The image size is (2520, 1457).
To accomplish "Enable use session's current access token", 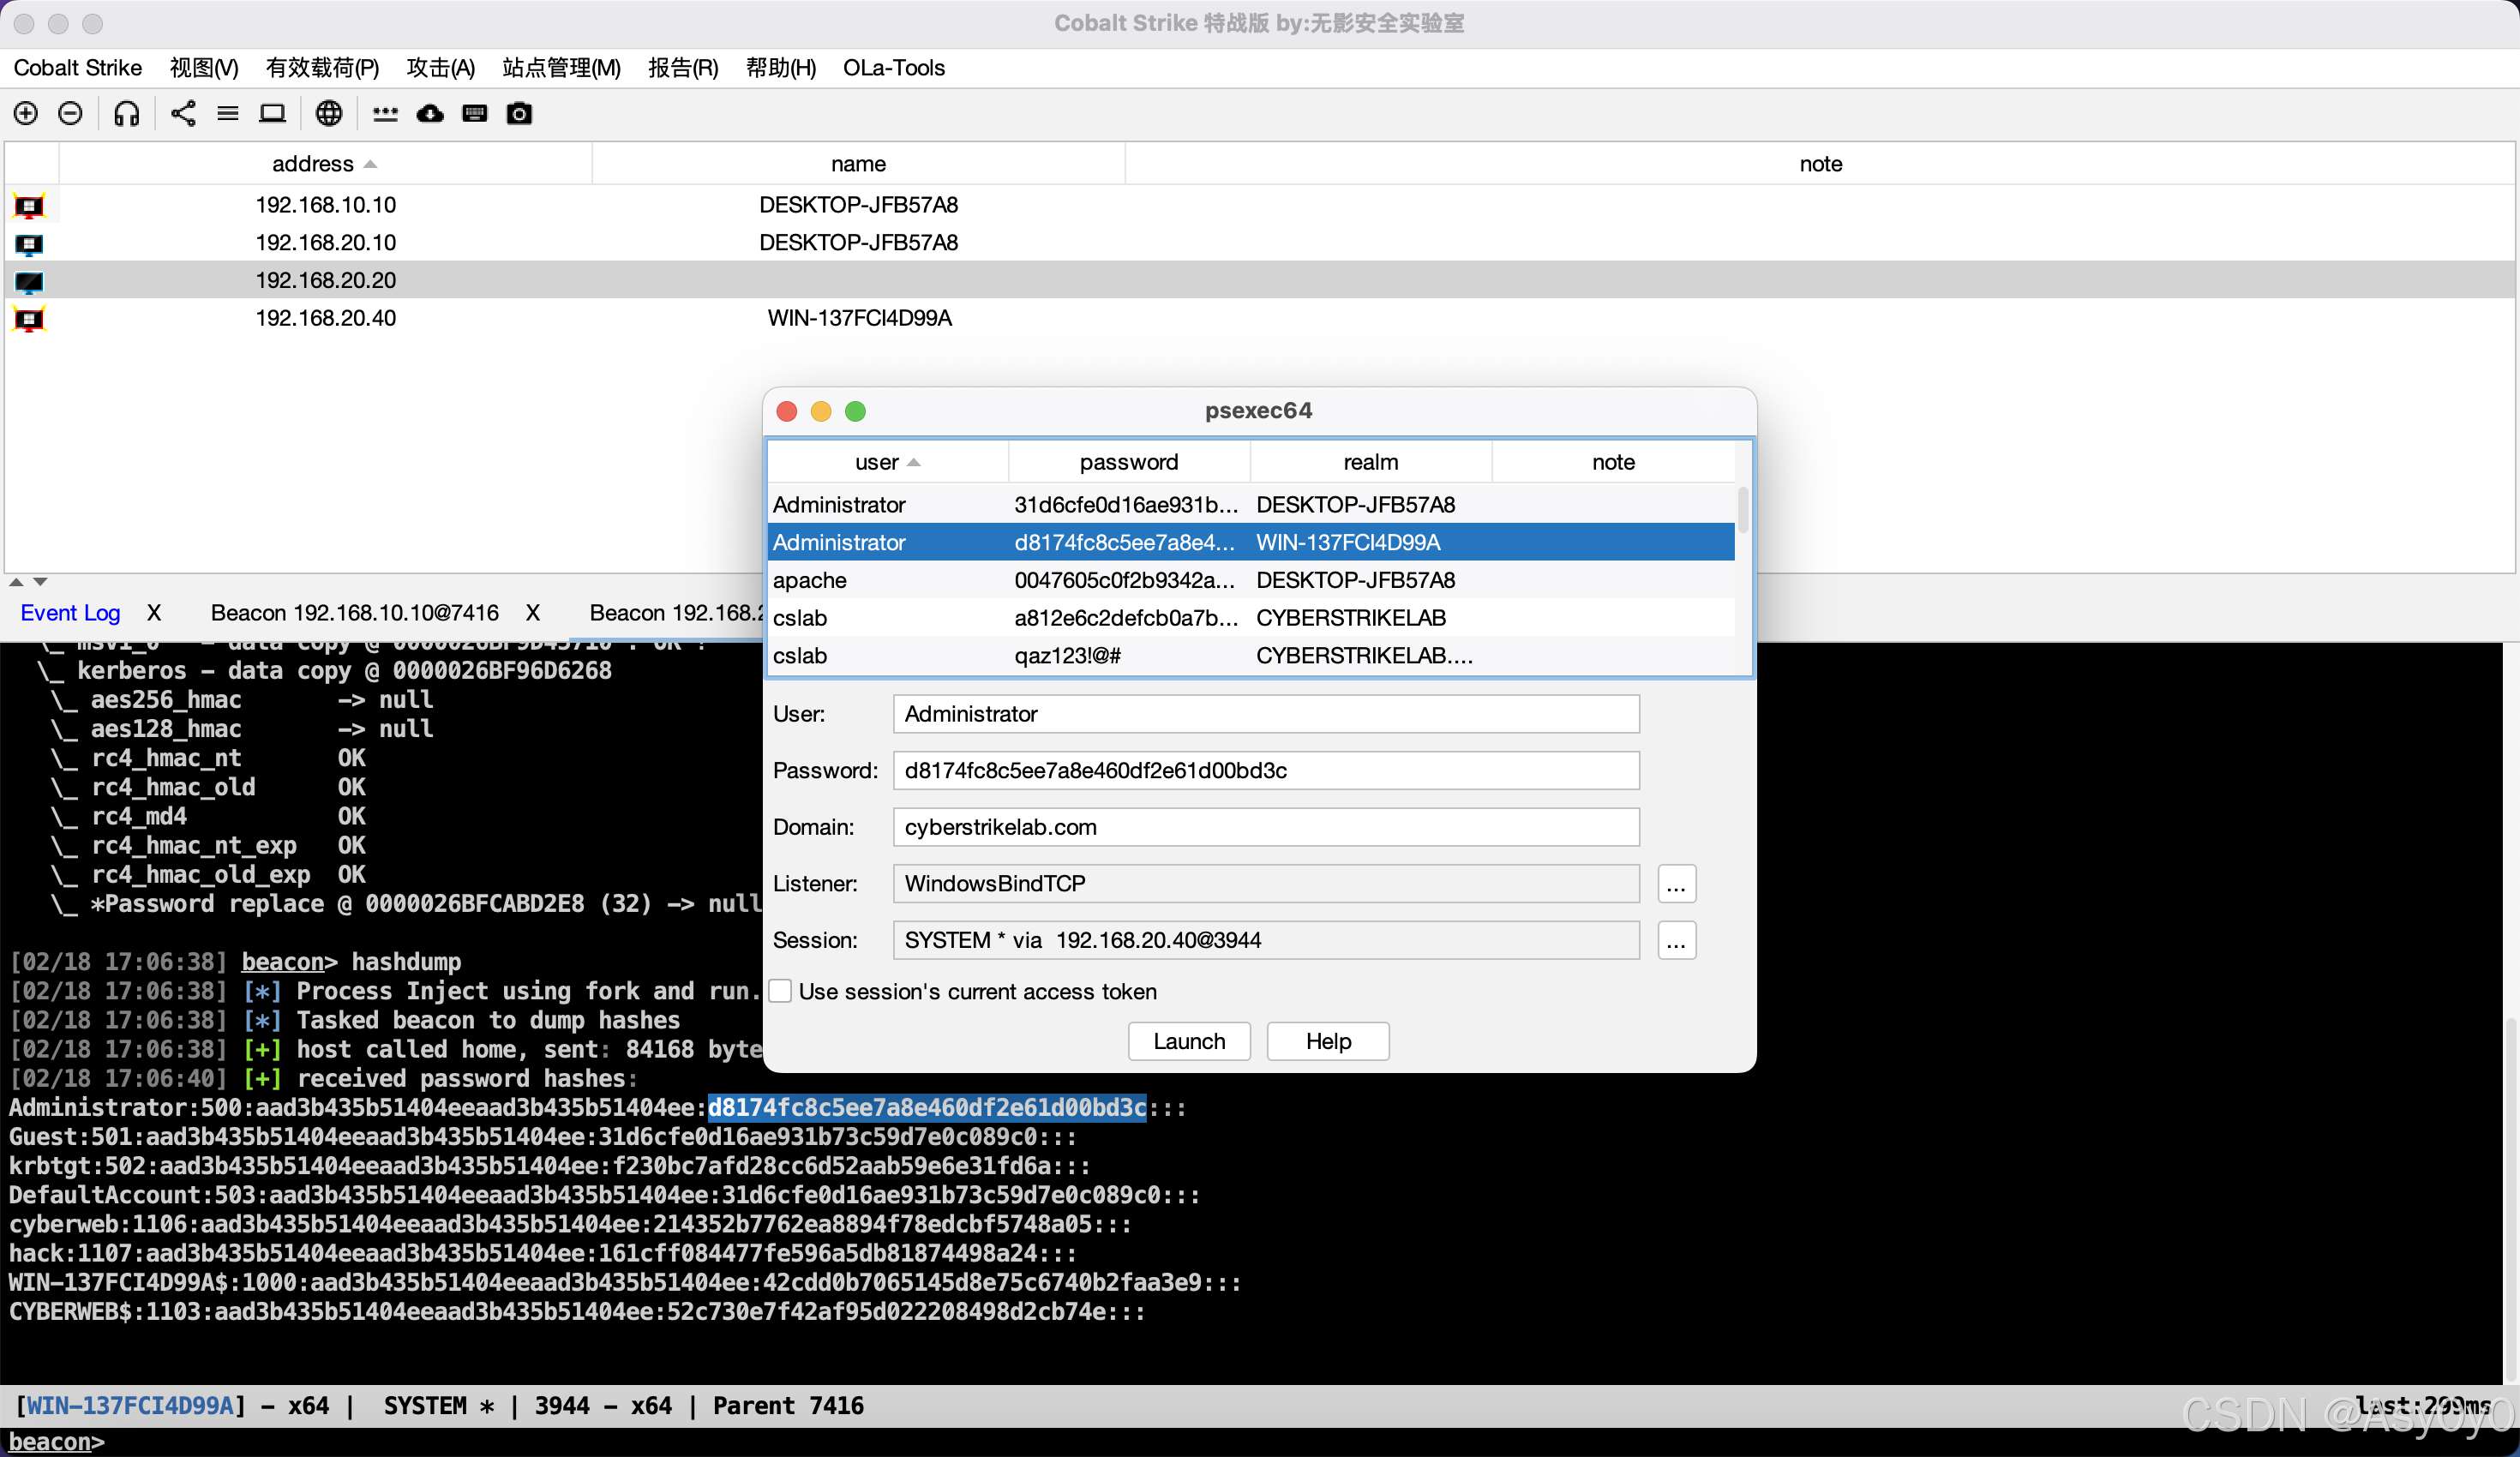I will [781, 991].
